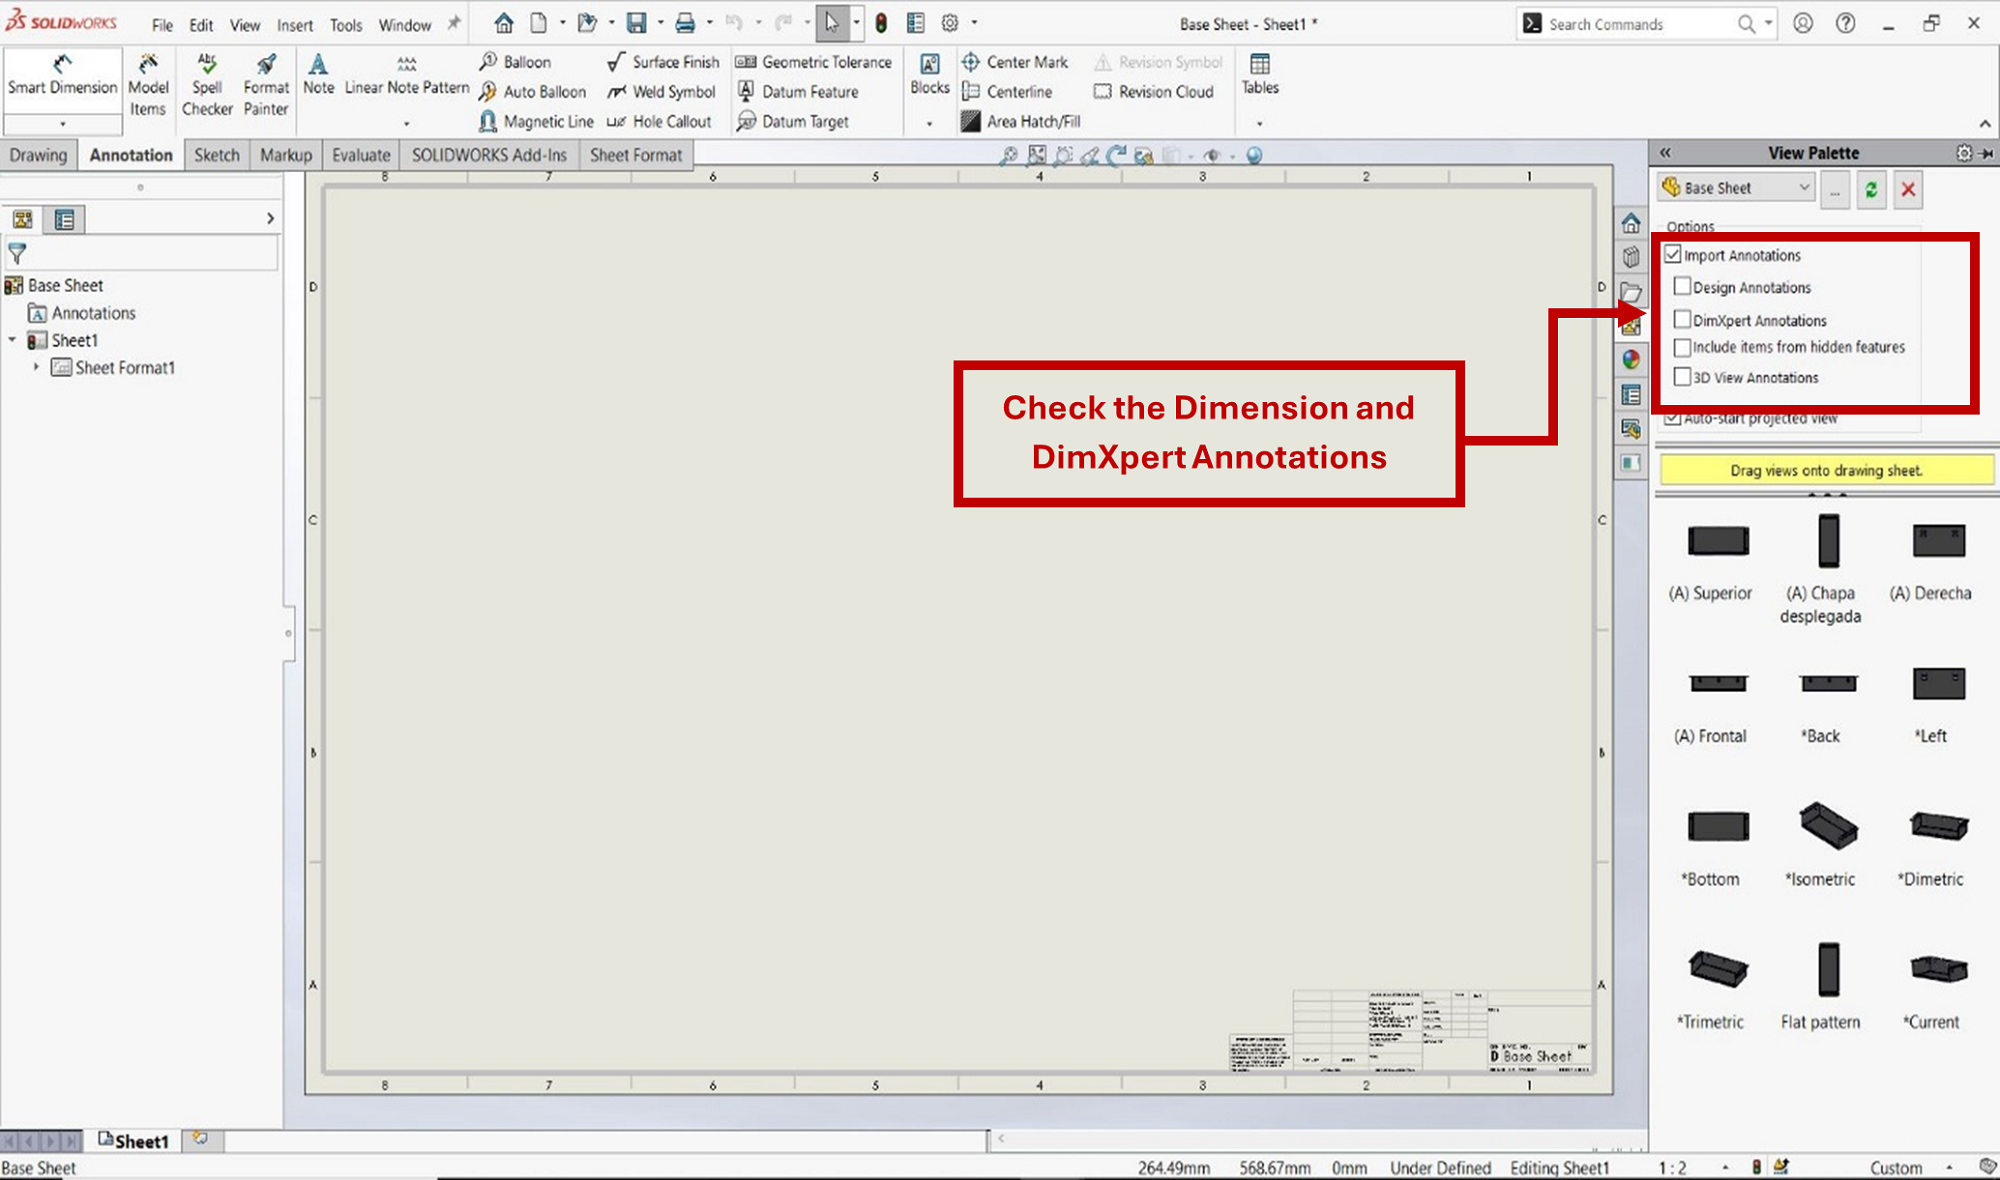Viewport: 2000px width, 1180px height.
Task: Select the Sheet1 tab at bottom
Action: pos(134,1141)
